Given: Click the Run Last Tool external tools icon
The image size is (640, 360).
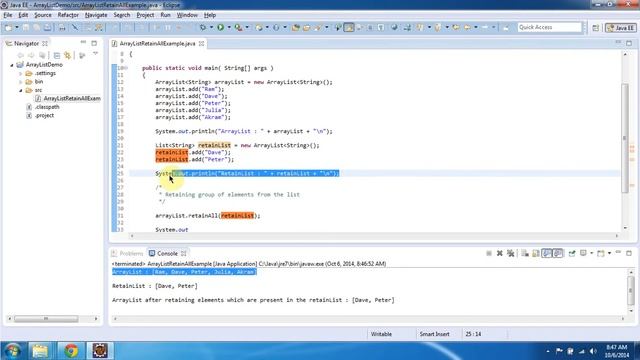Looking at the screenshot, I should point(238,27).
